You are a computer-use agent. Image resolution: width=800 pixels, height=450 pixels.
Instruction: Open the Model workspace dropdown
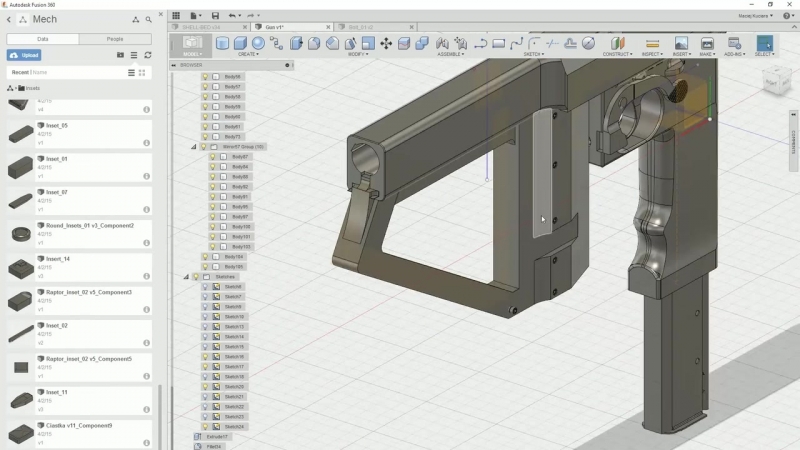point(192,47)
